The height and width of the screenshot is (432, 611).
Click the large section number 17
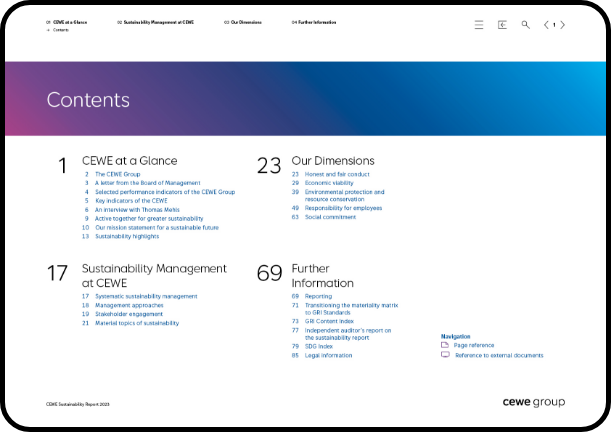pyautogui.click(x=57, y=273)
